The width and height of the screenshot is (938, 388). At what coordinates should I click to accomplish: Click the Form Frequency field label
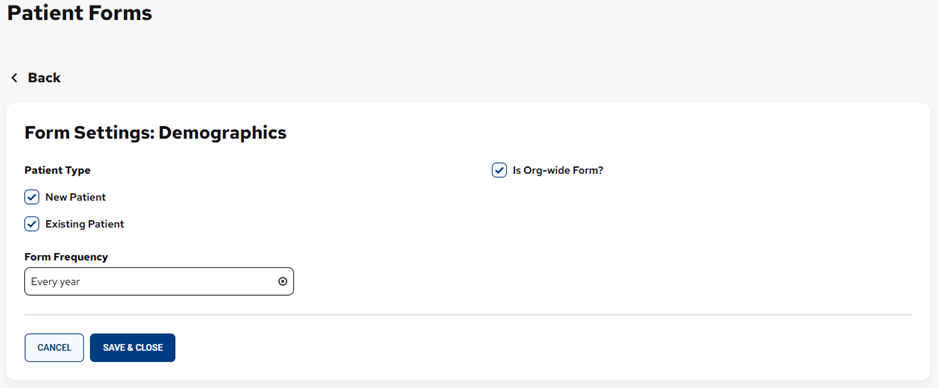[x=66, y=256]
